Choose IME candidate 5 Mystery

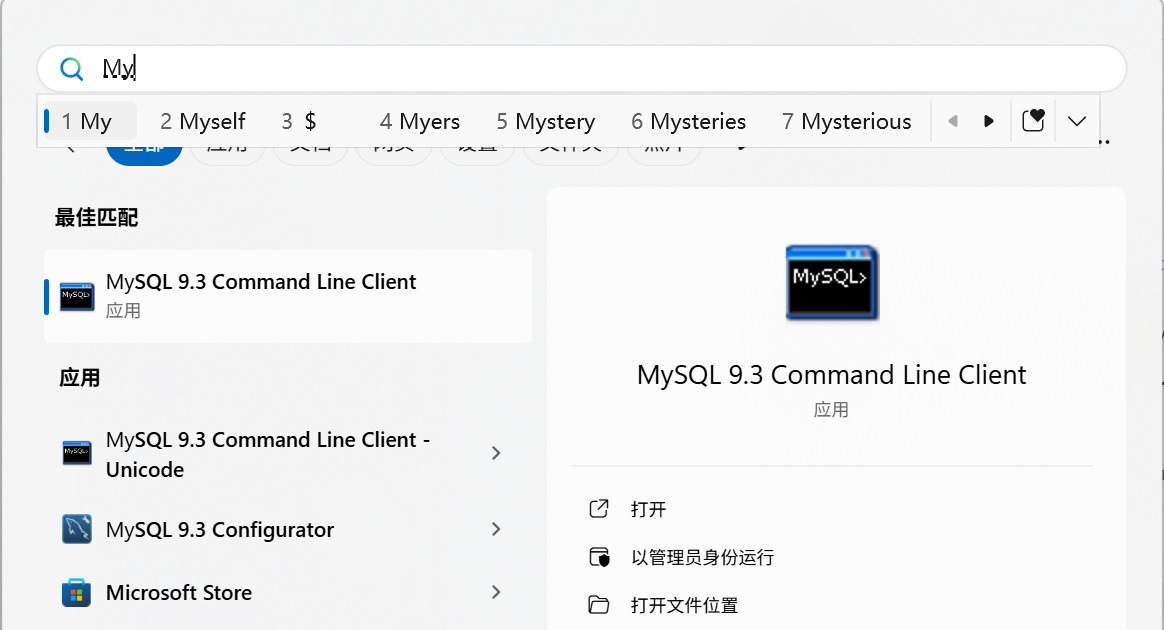[x=546, y=121]
